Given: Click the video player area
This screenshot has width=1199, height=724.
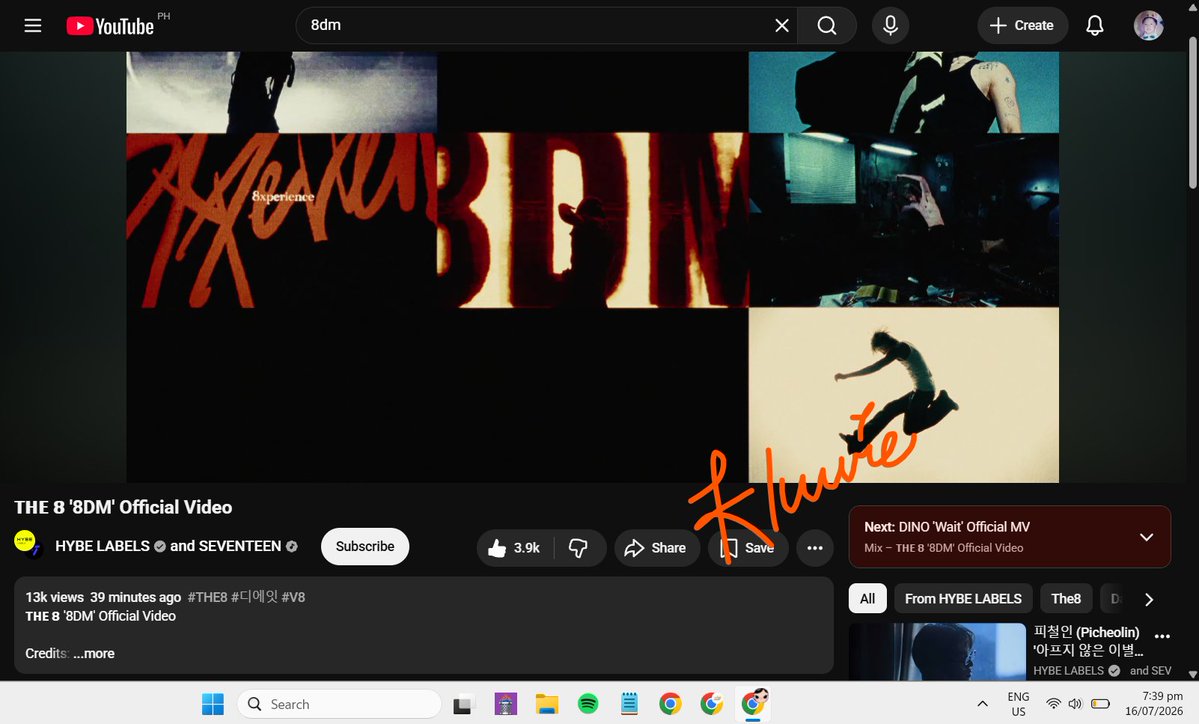Looking at the screenshot, I should (593, 267).
